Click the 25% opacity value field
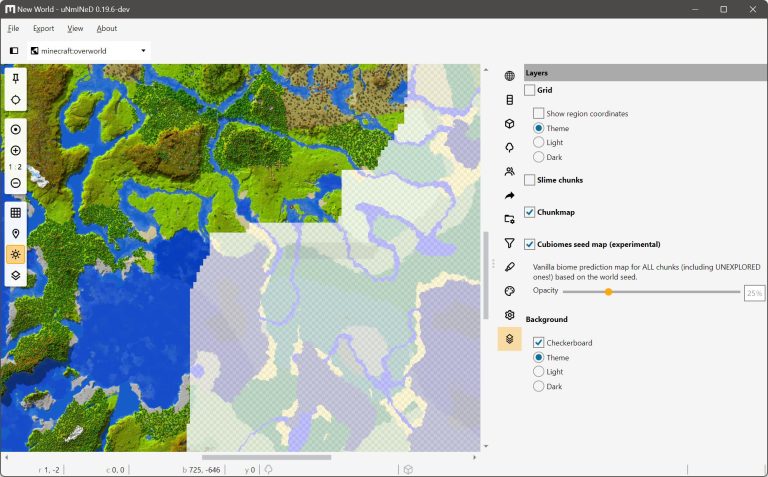This screenshot has width=768, height=477. [754, 293]
